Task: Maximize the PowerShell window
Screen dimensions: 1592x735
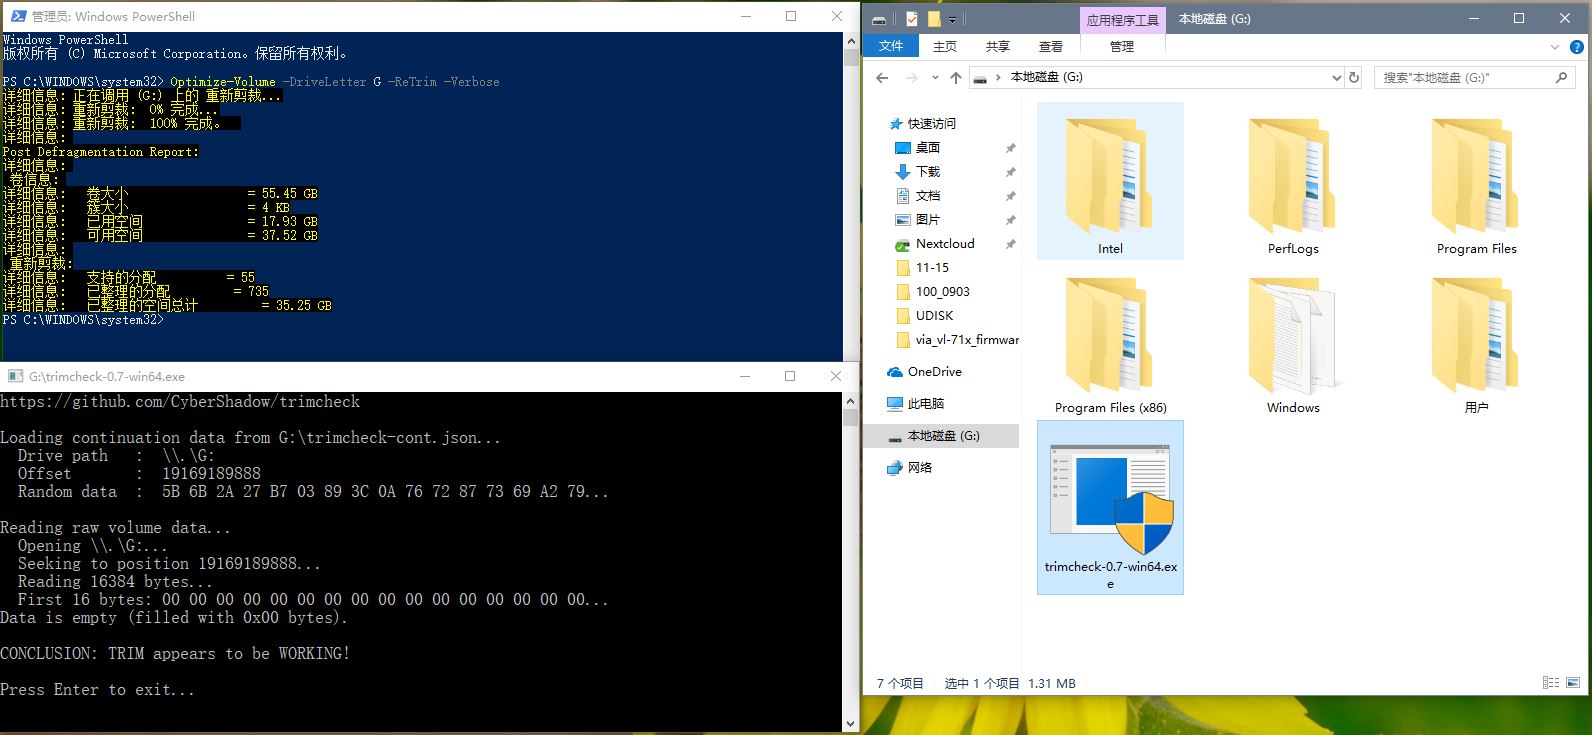Action: coord(791,16)
